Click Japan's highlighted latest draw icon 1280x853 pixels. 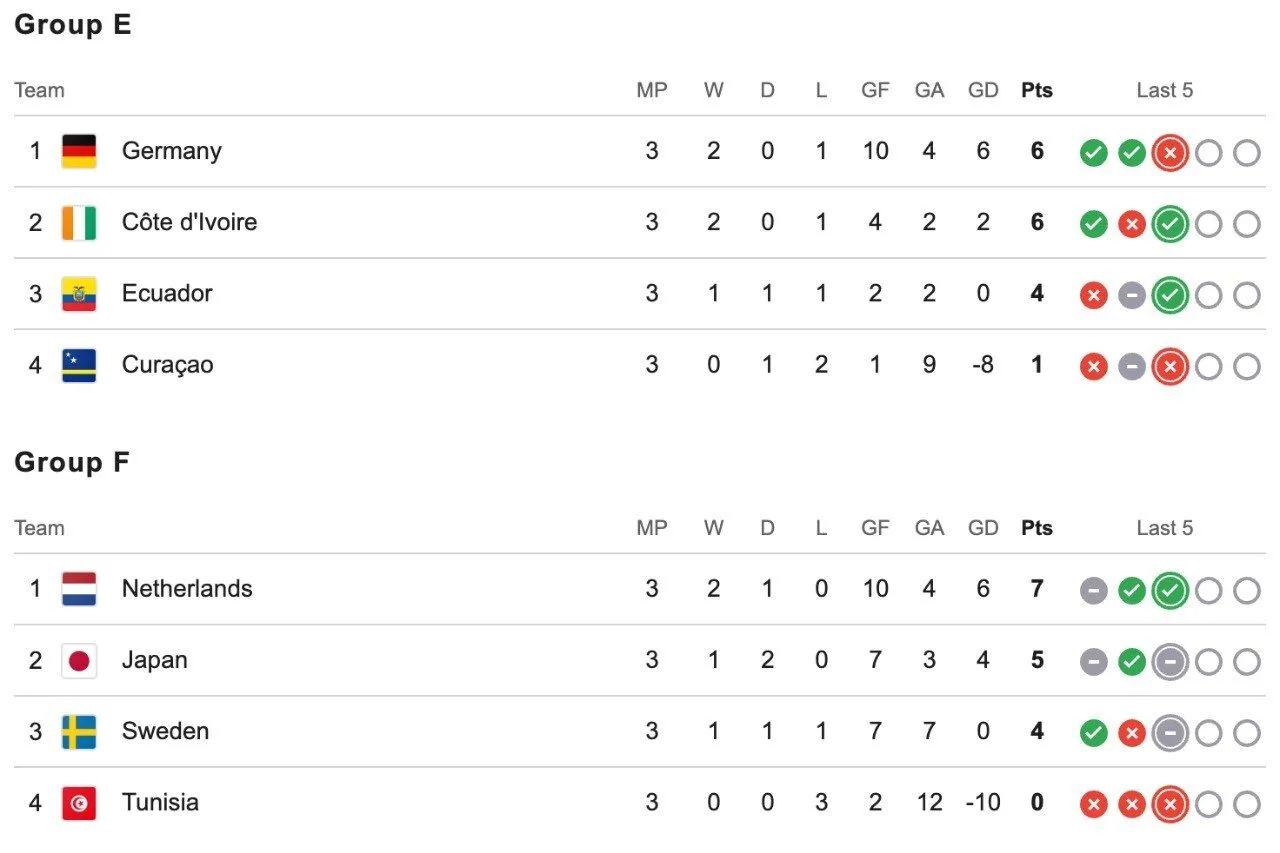click(1170, 662)
